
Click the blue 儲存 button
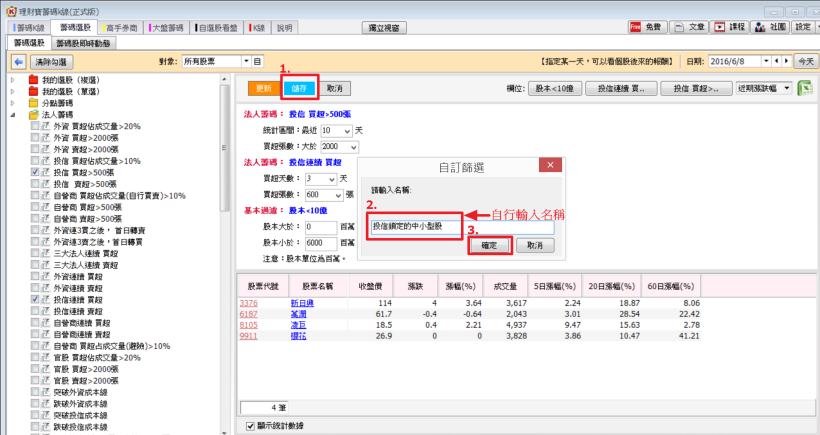pos(299,88)
